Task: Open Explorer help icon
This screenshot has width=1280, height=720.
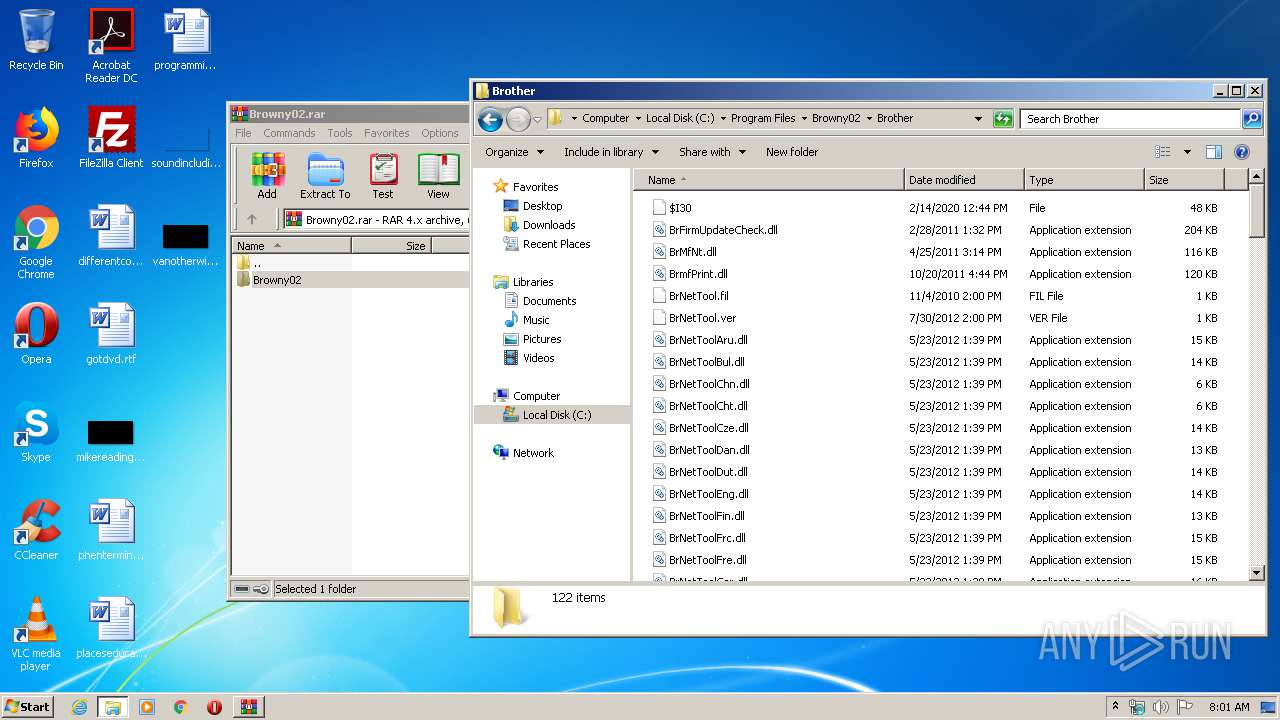Action: point(1242,152)
